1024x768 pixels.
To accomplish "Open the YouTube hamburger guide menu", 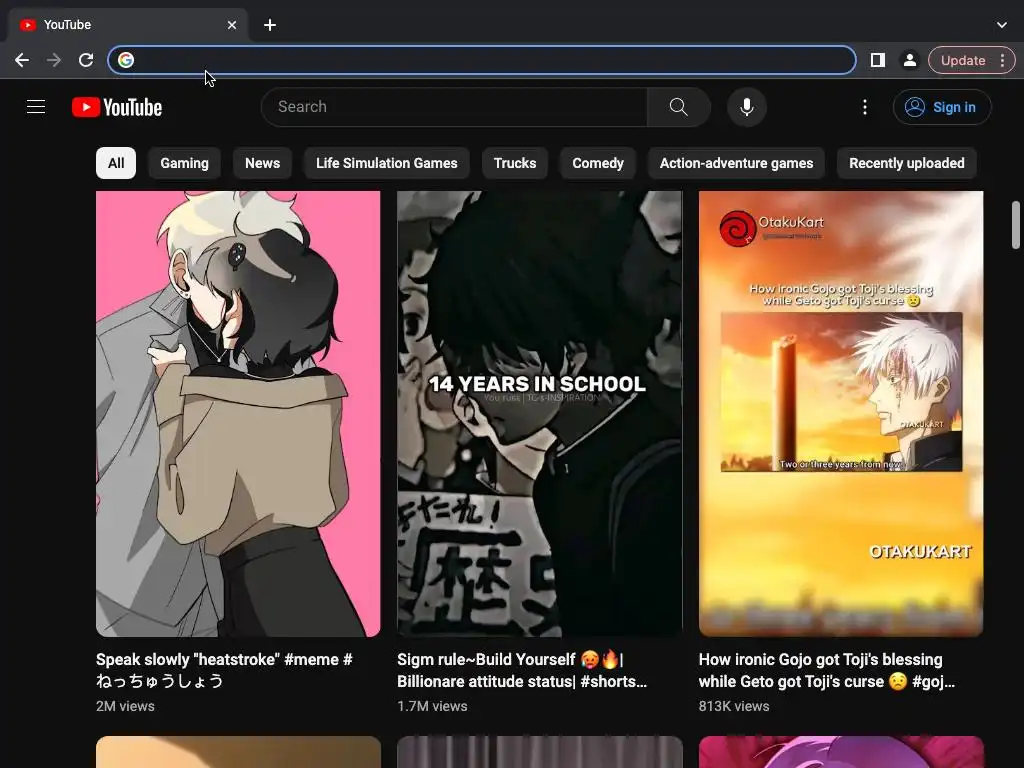I will [x=36, y=106].
